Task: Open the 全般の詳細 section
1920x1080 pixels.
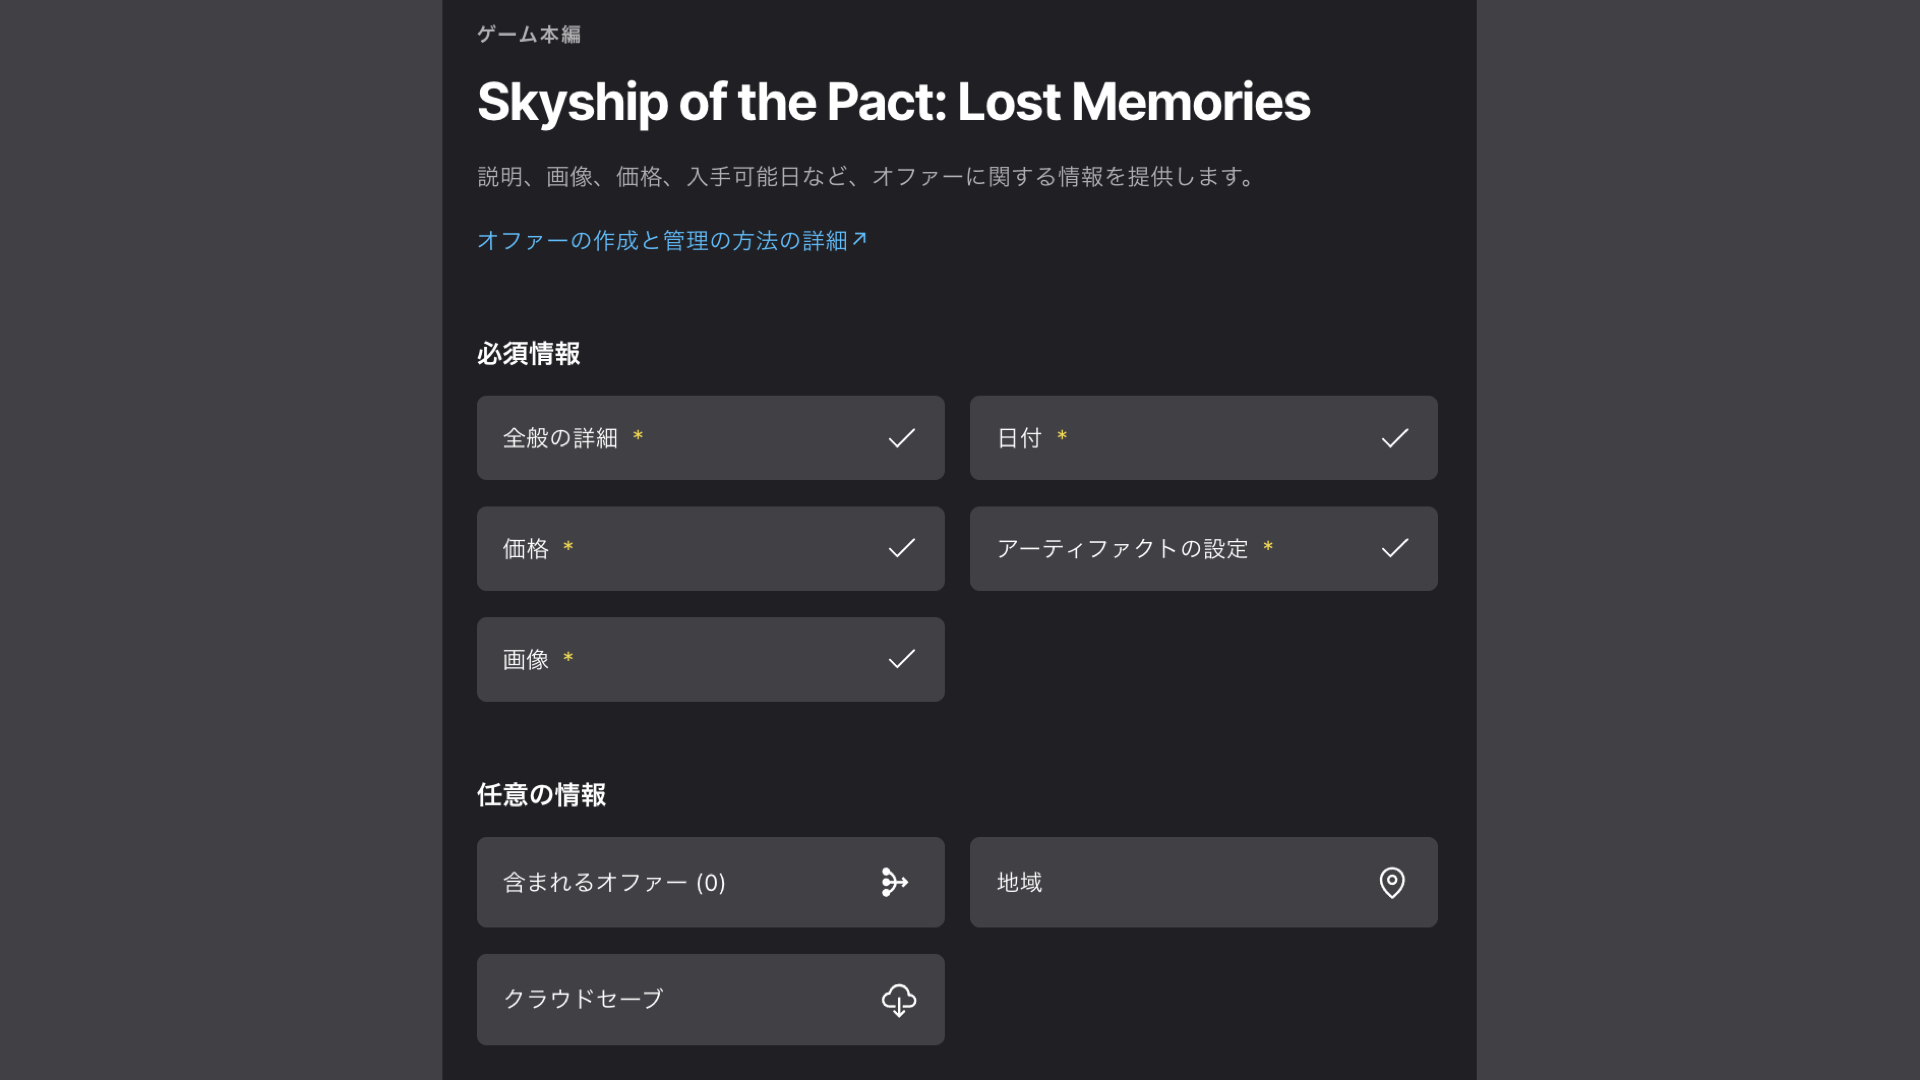Action: [560, 438]
